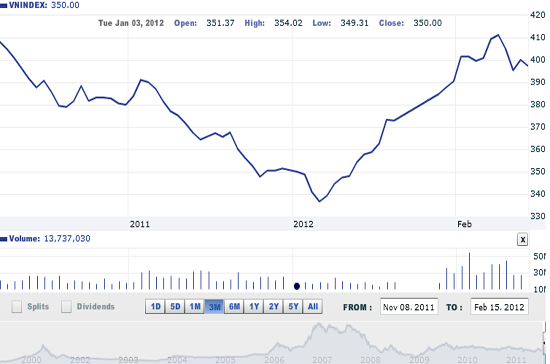The height and width of the screenshot is (364, 550).
Task: Select the 6M time range
Action: click(x=234, y=307)
